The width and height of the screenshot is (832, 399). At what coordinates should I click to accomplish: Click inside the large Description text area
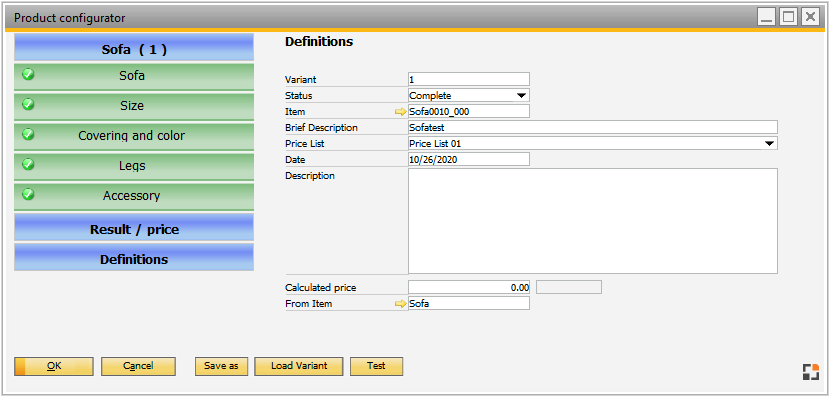[593, 221]
